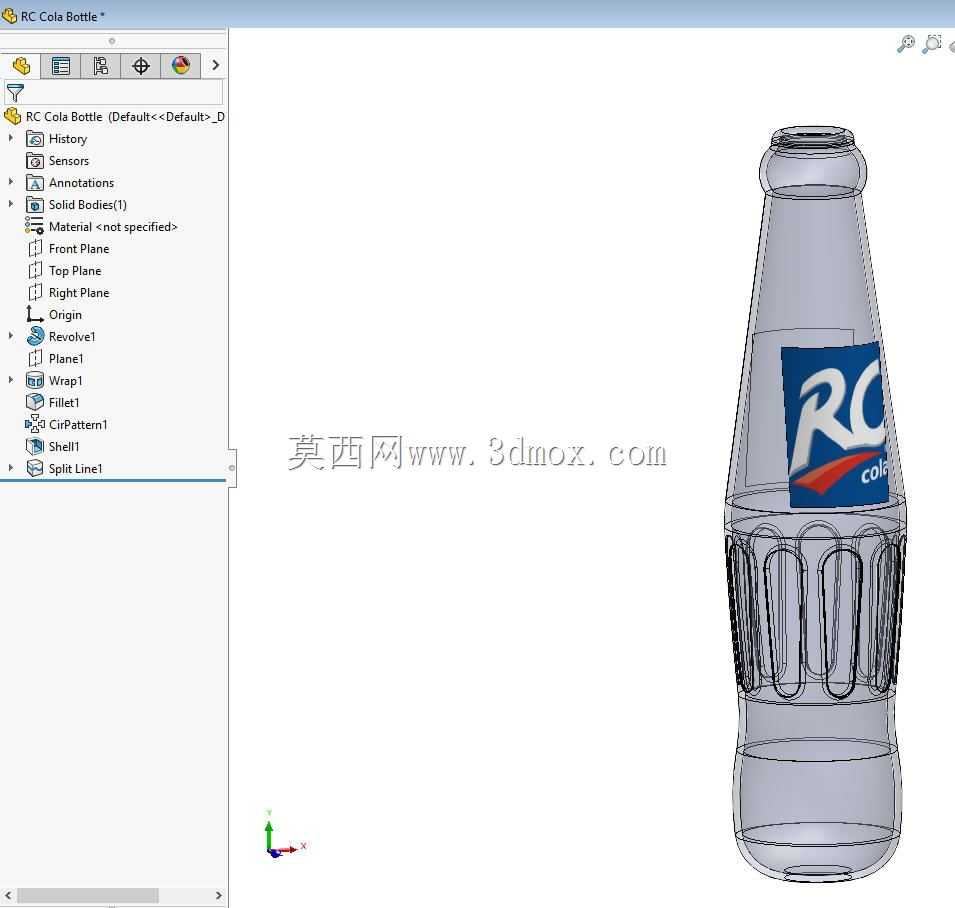Select the CirPattern1 pattern icon
Viewport: 955px width, 908px height.
coord(35,424)
